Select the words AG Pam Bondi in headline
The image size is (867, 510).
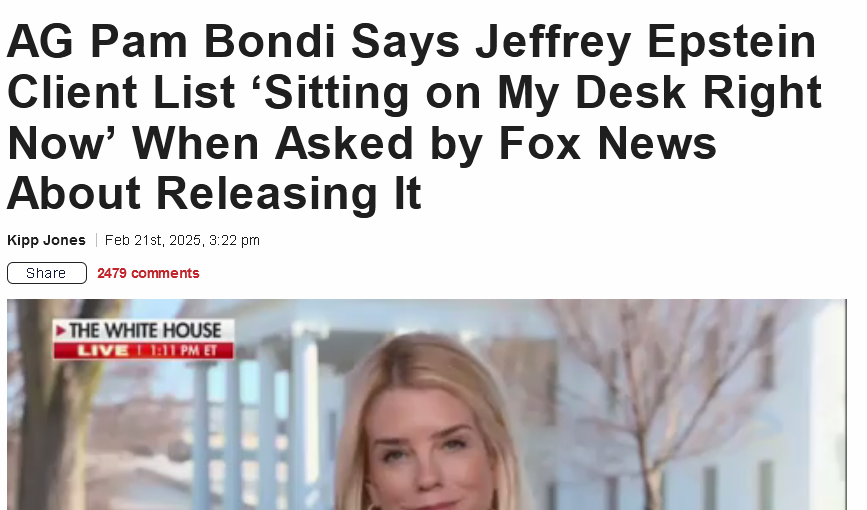(171, 41)
